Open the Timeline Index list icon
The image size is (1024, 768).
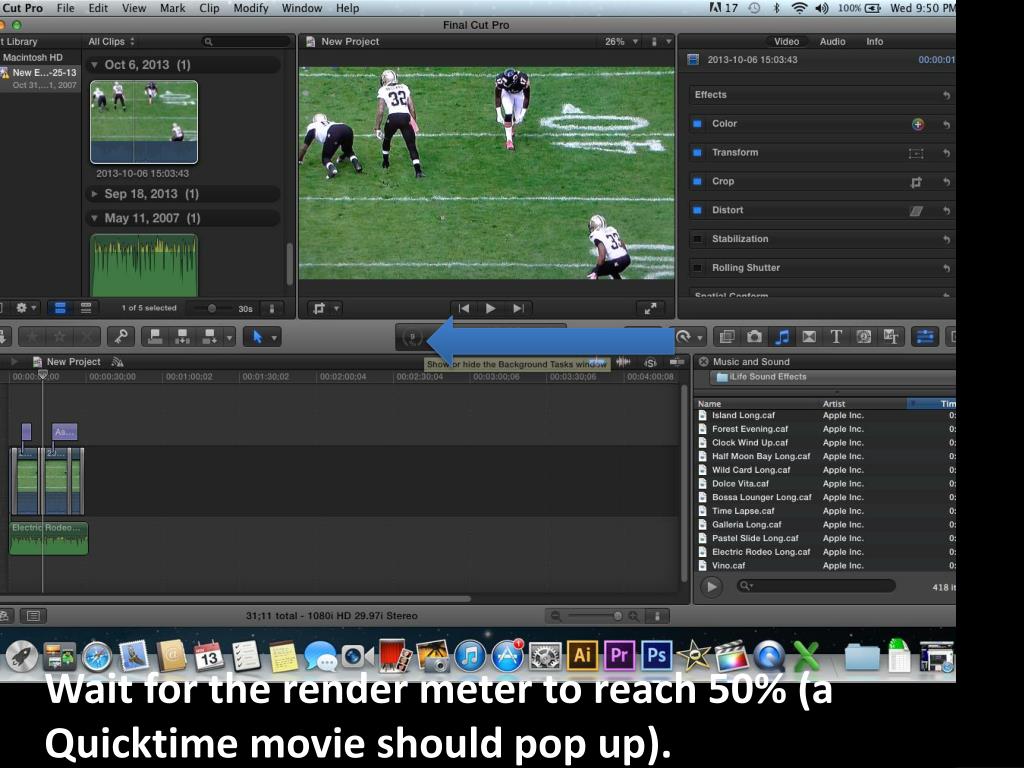[33, 615]
